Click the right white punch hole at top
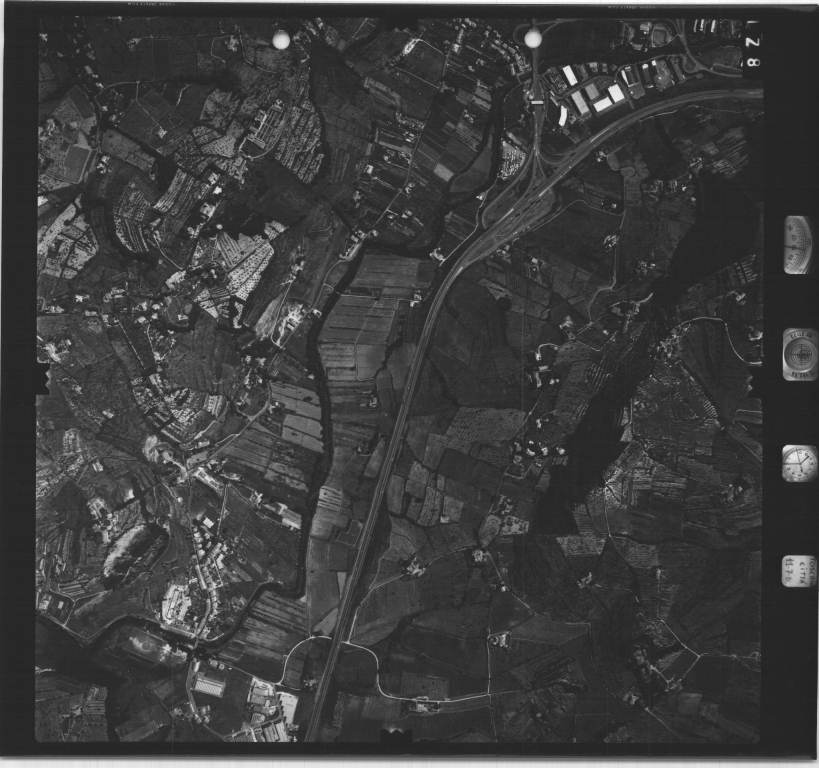The width and height of the screenshot is (819, 768). pyautogui.click(x=533, y=38)
